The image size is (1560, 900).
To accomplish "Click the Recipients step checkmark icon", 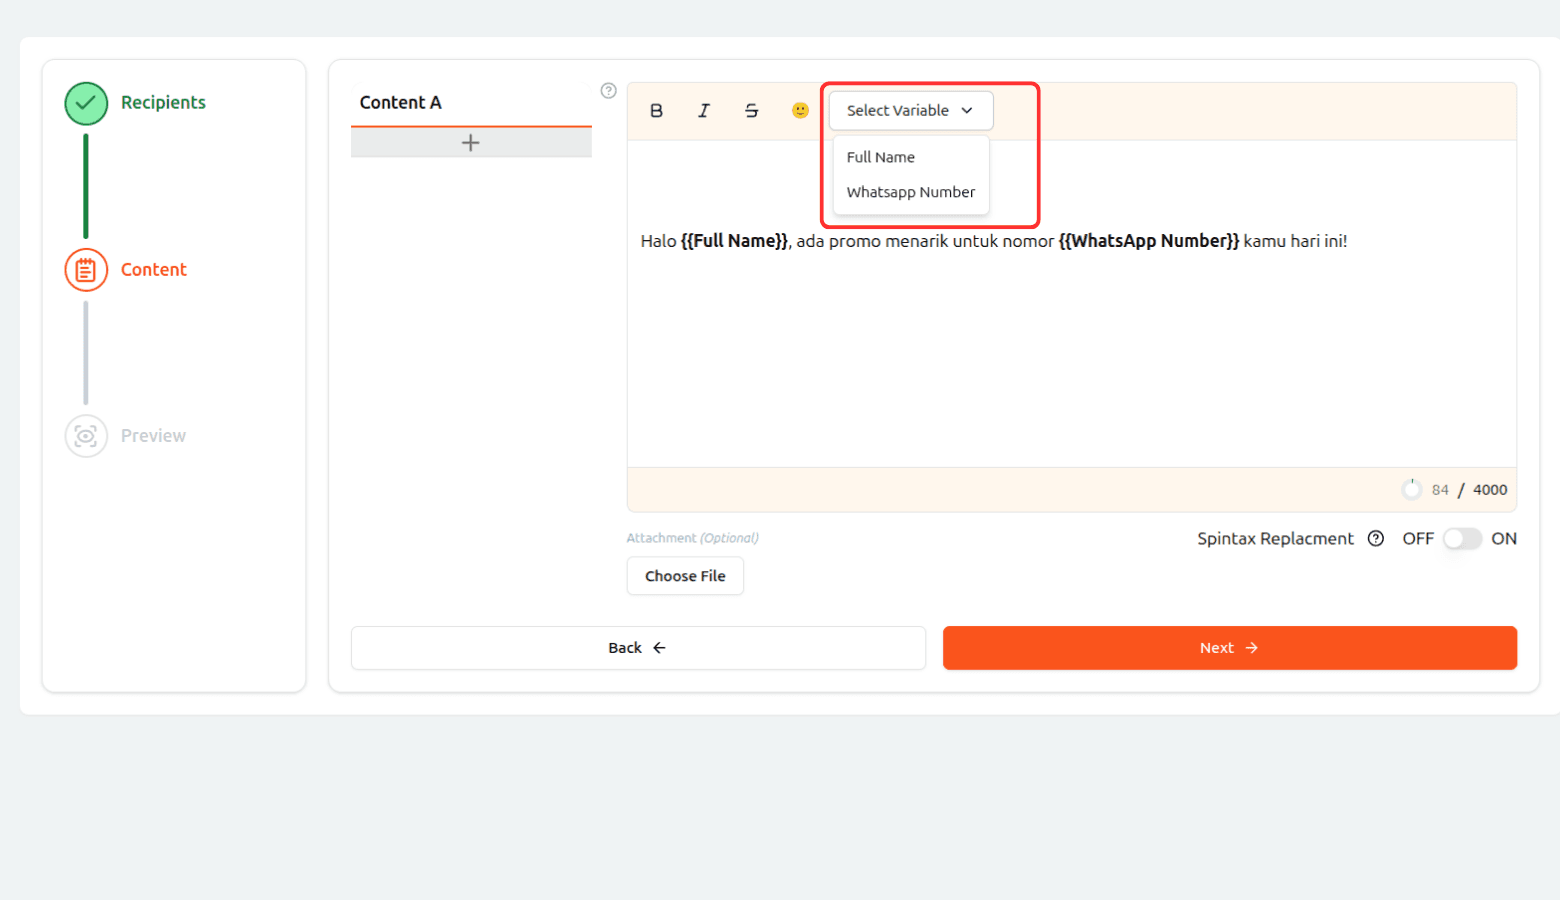I will [x=86, y=103].
